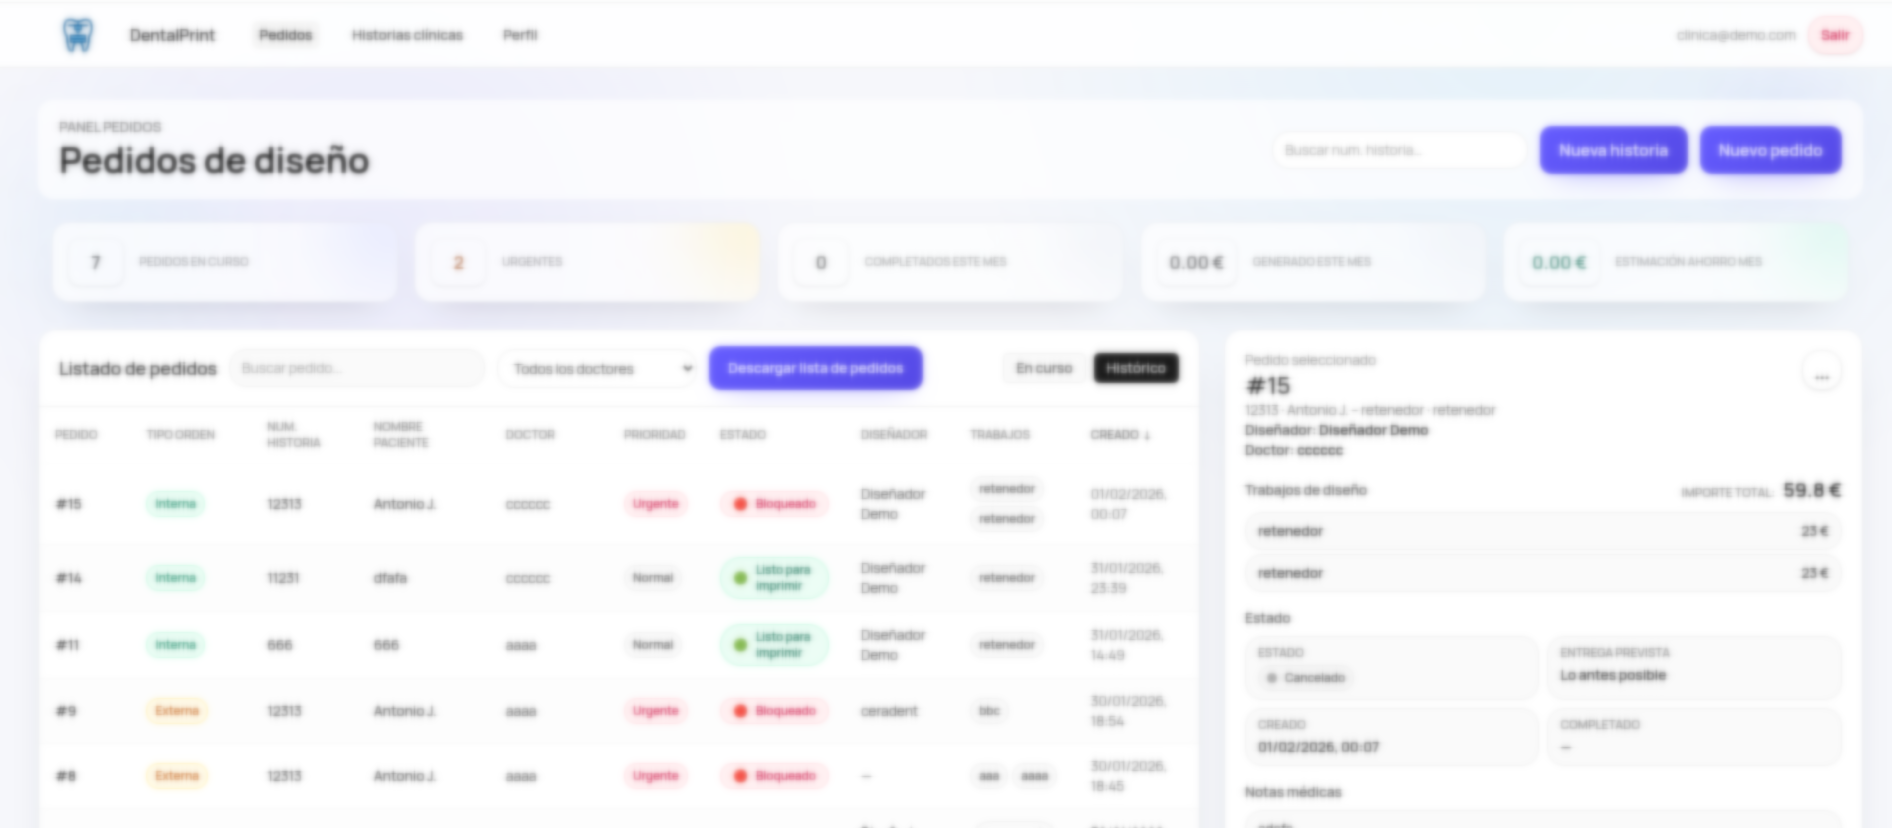Click the green Listo para imprimir badge of order #14
Screen dimensions: 1892x828
pos(774,578)
